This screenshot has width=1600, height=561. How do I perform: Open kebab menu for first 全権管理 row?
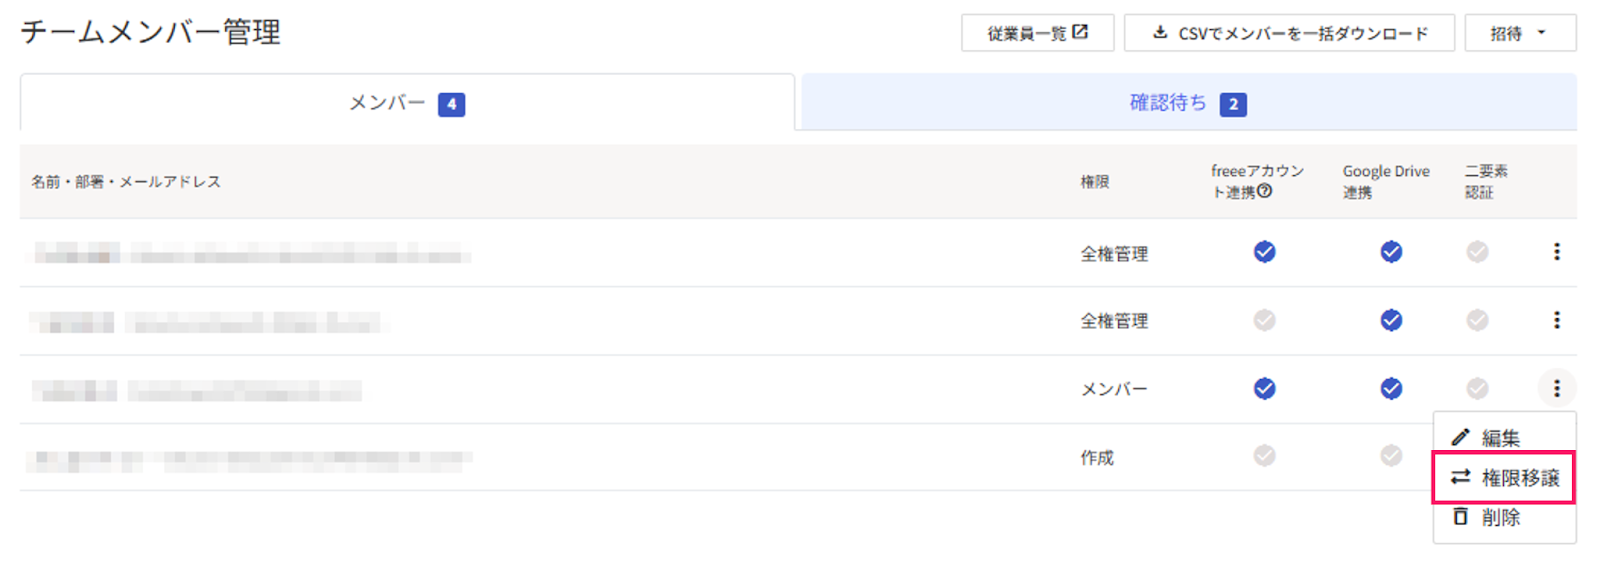(1556, 252)
